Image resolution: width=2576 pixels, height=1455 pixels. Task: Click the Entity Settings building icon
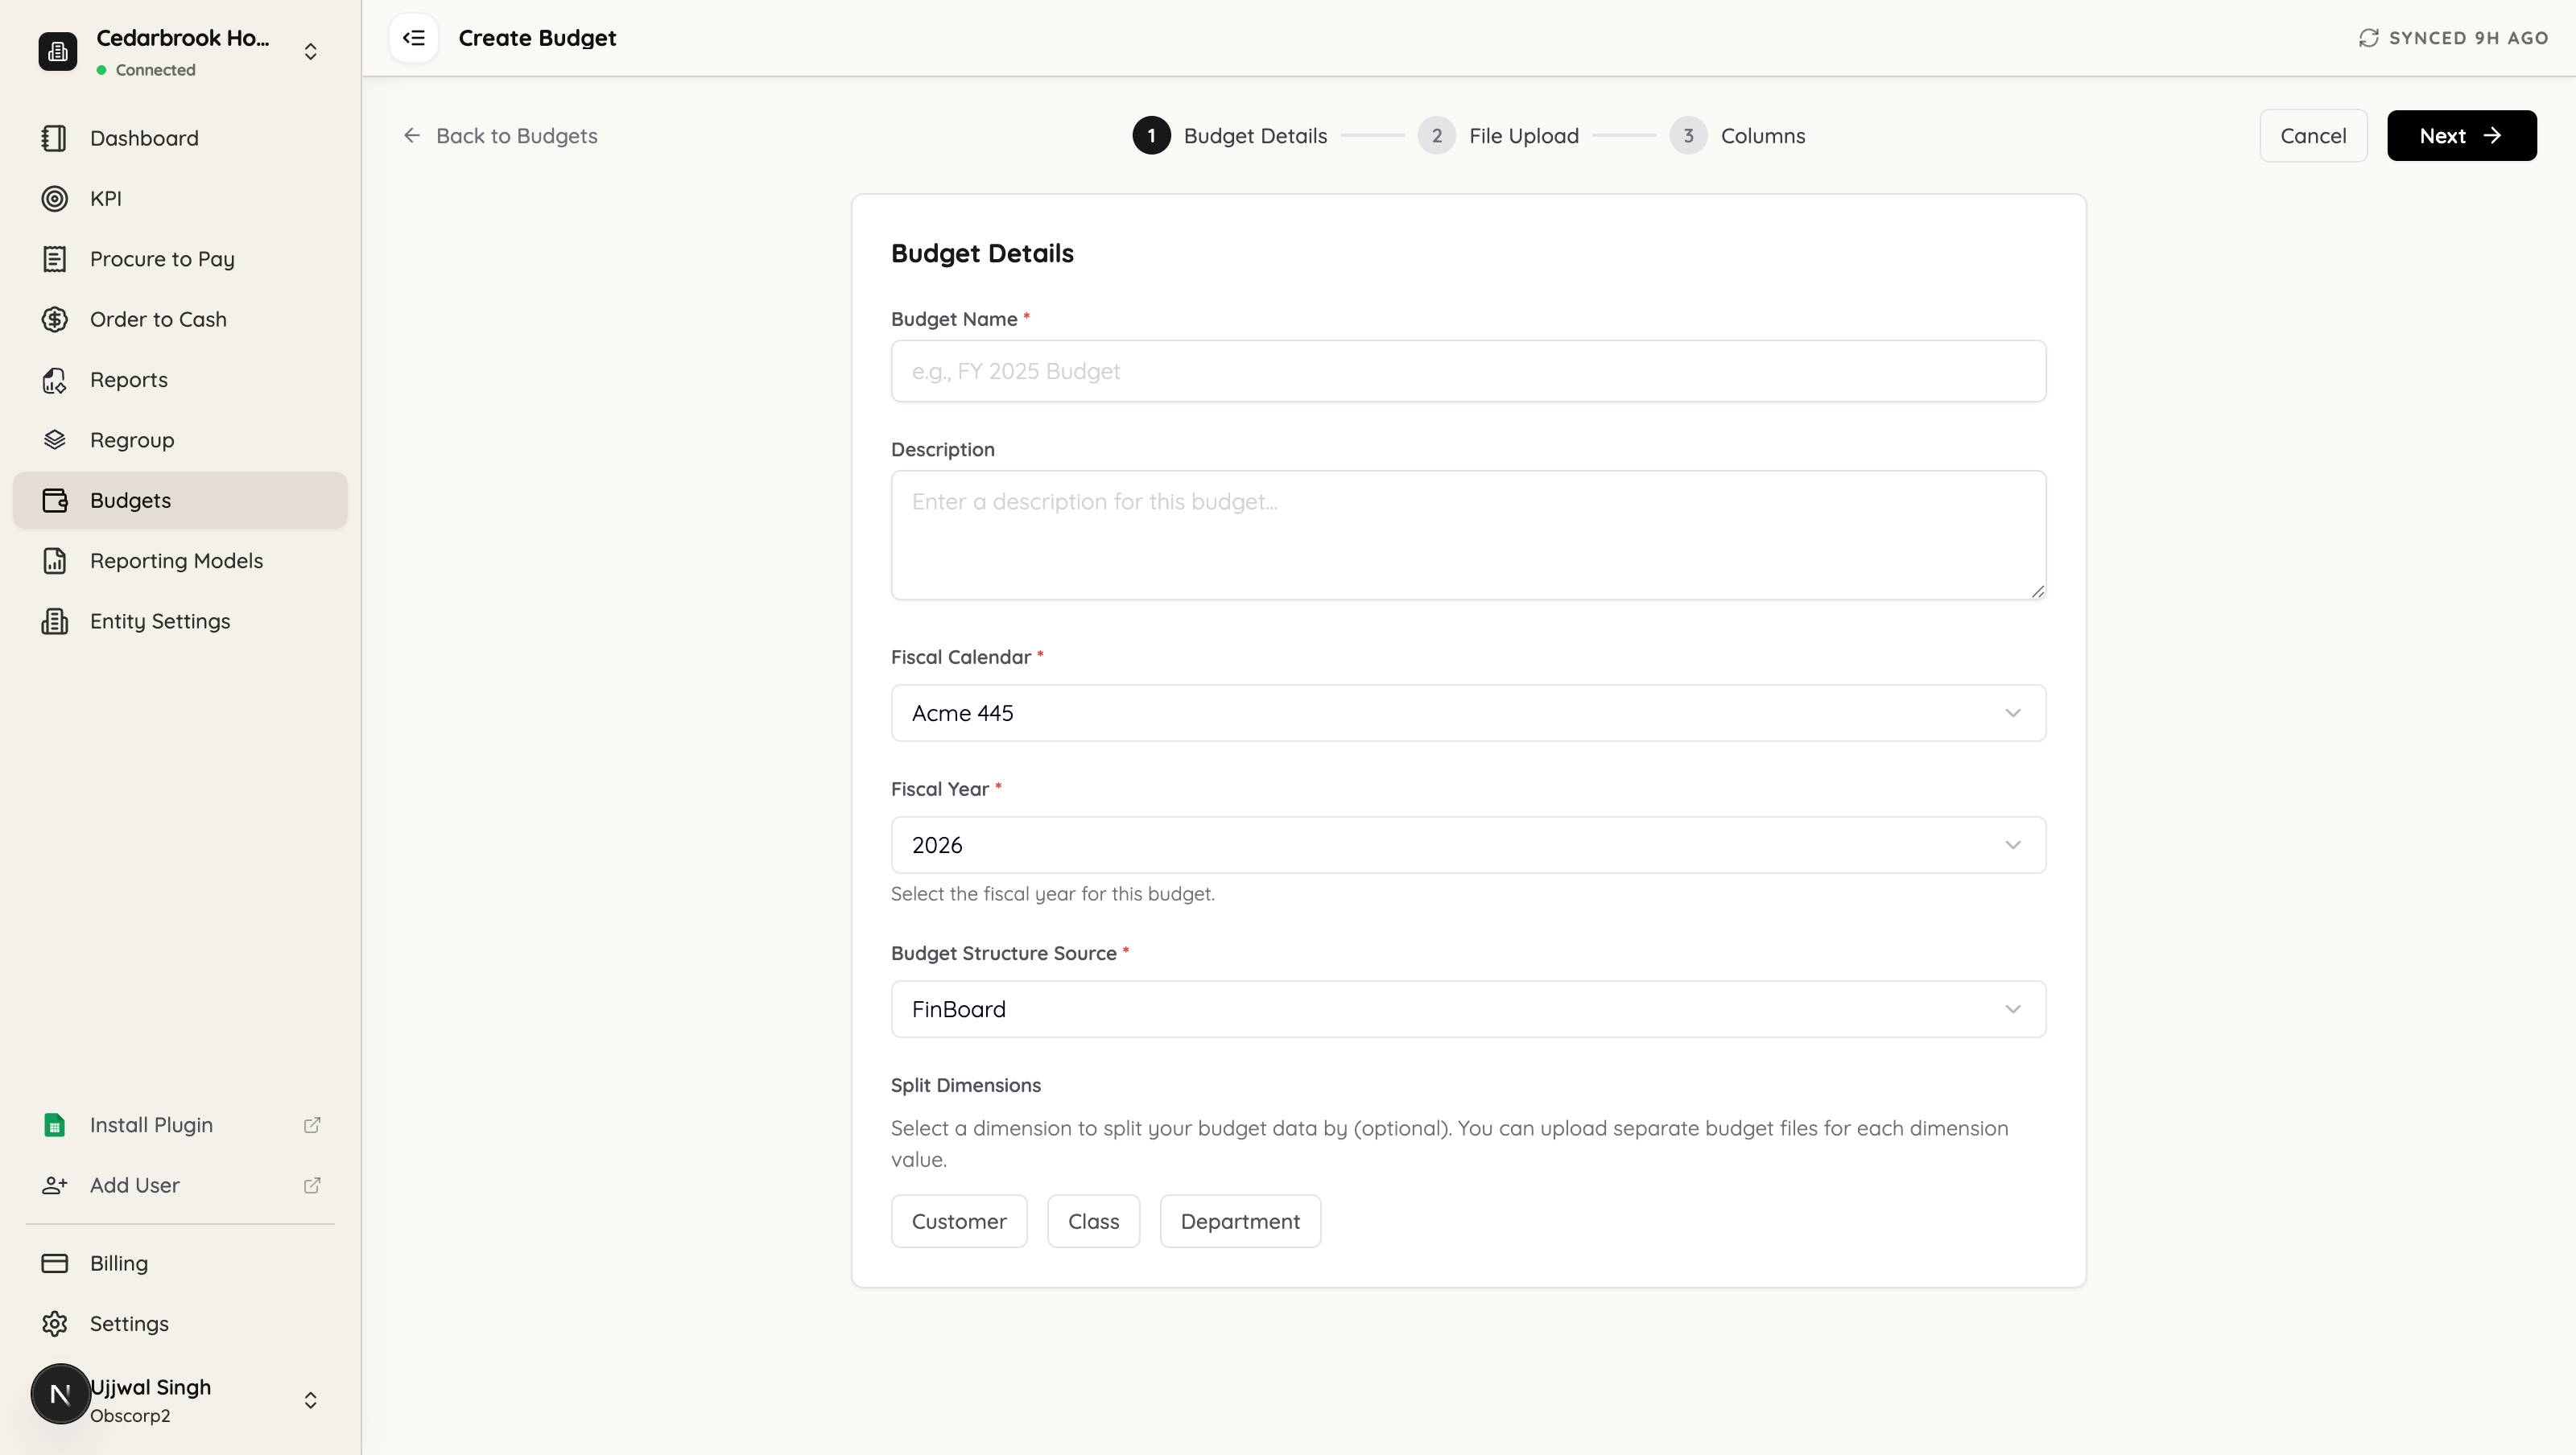tap(54, 621)
